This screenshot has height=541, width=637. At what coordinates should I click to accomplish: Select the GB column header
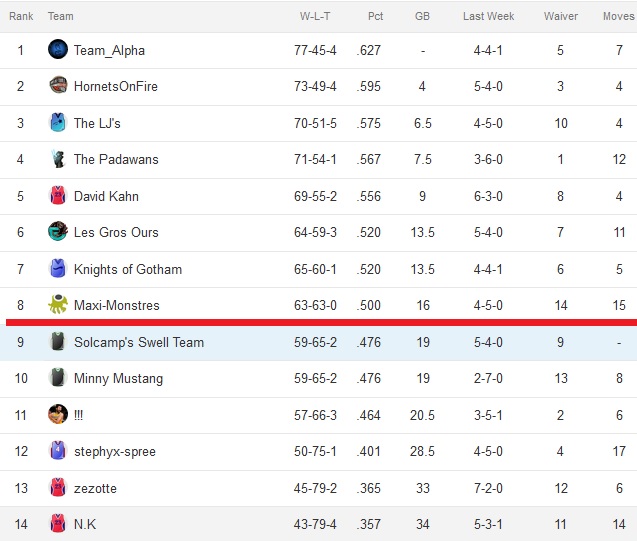422,16
